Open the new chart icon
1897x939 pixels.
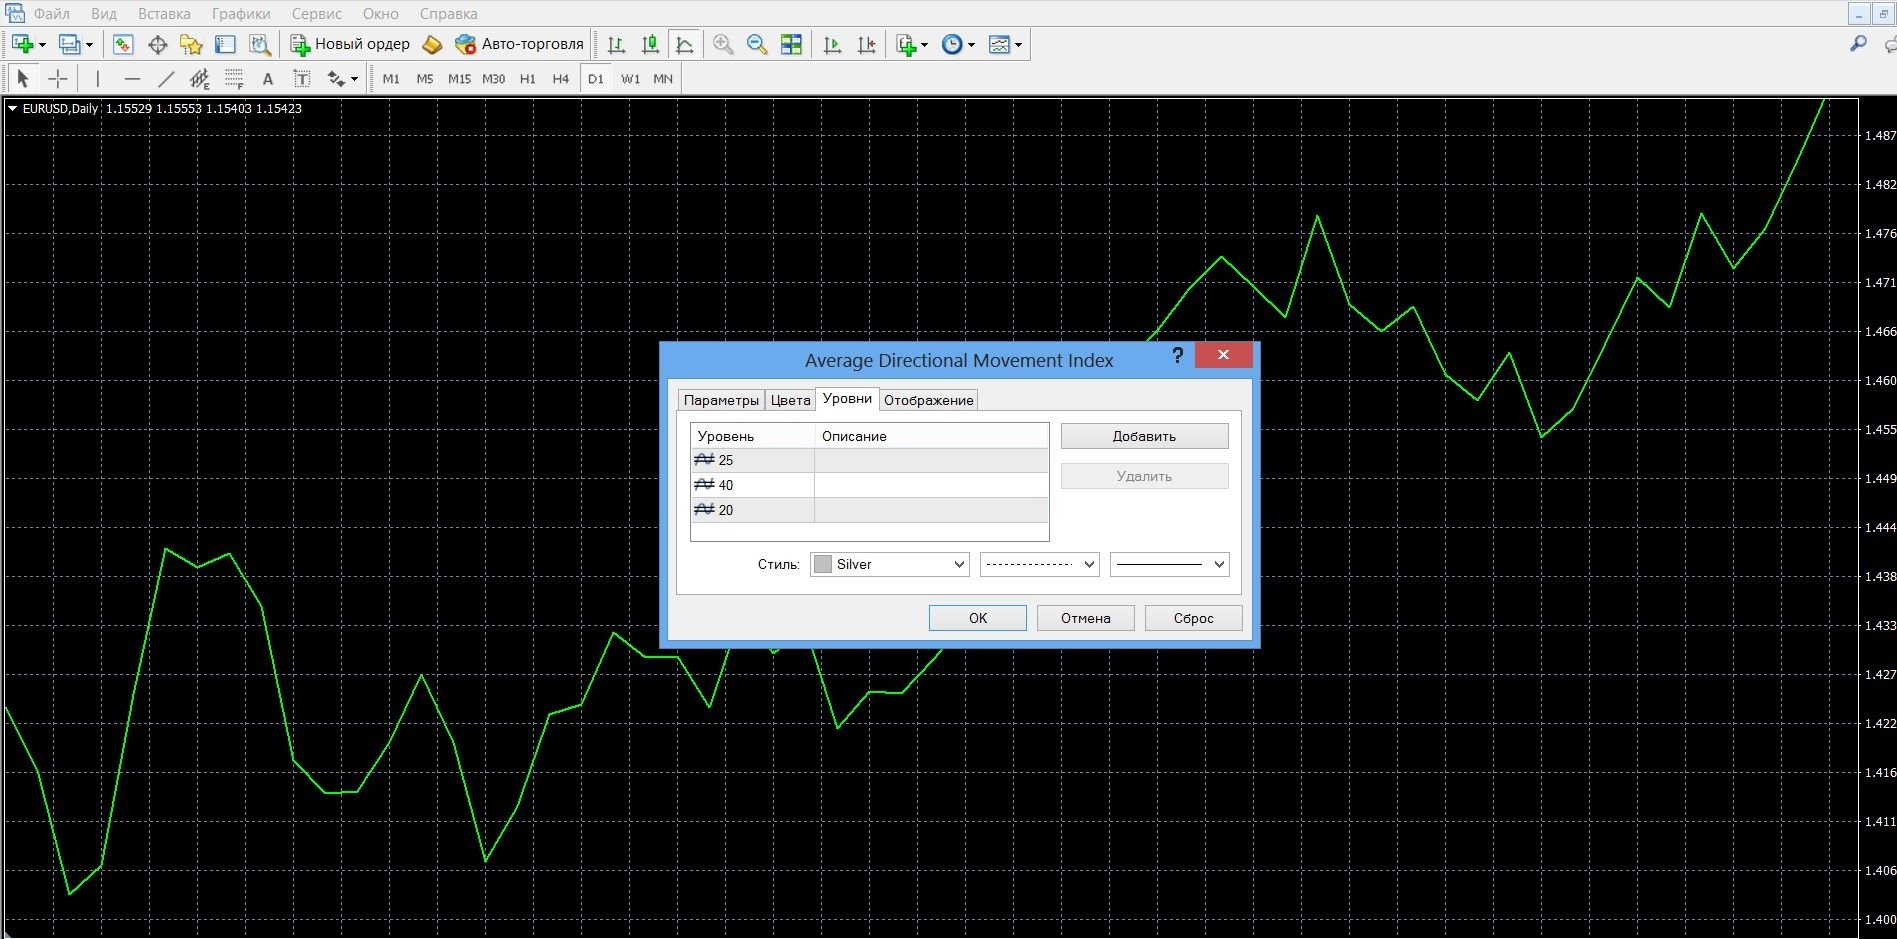pyautogui.click(x=22, y=44)
